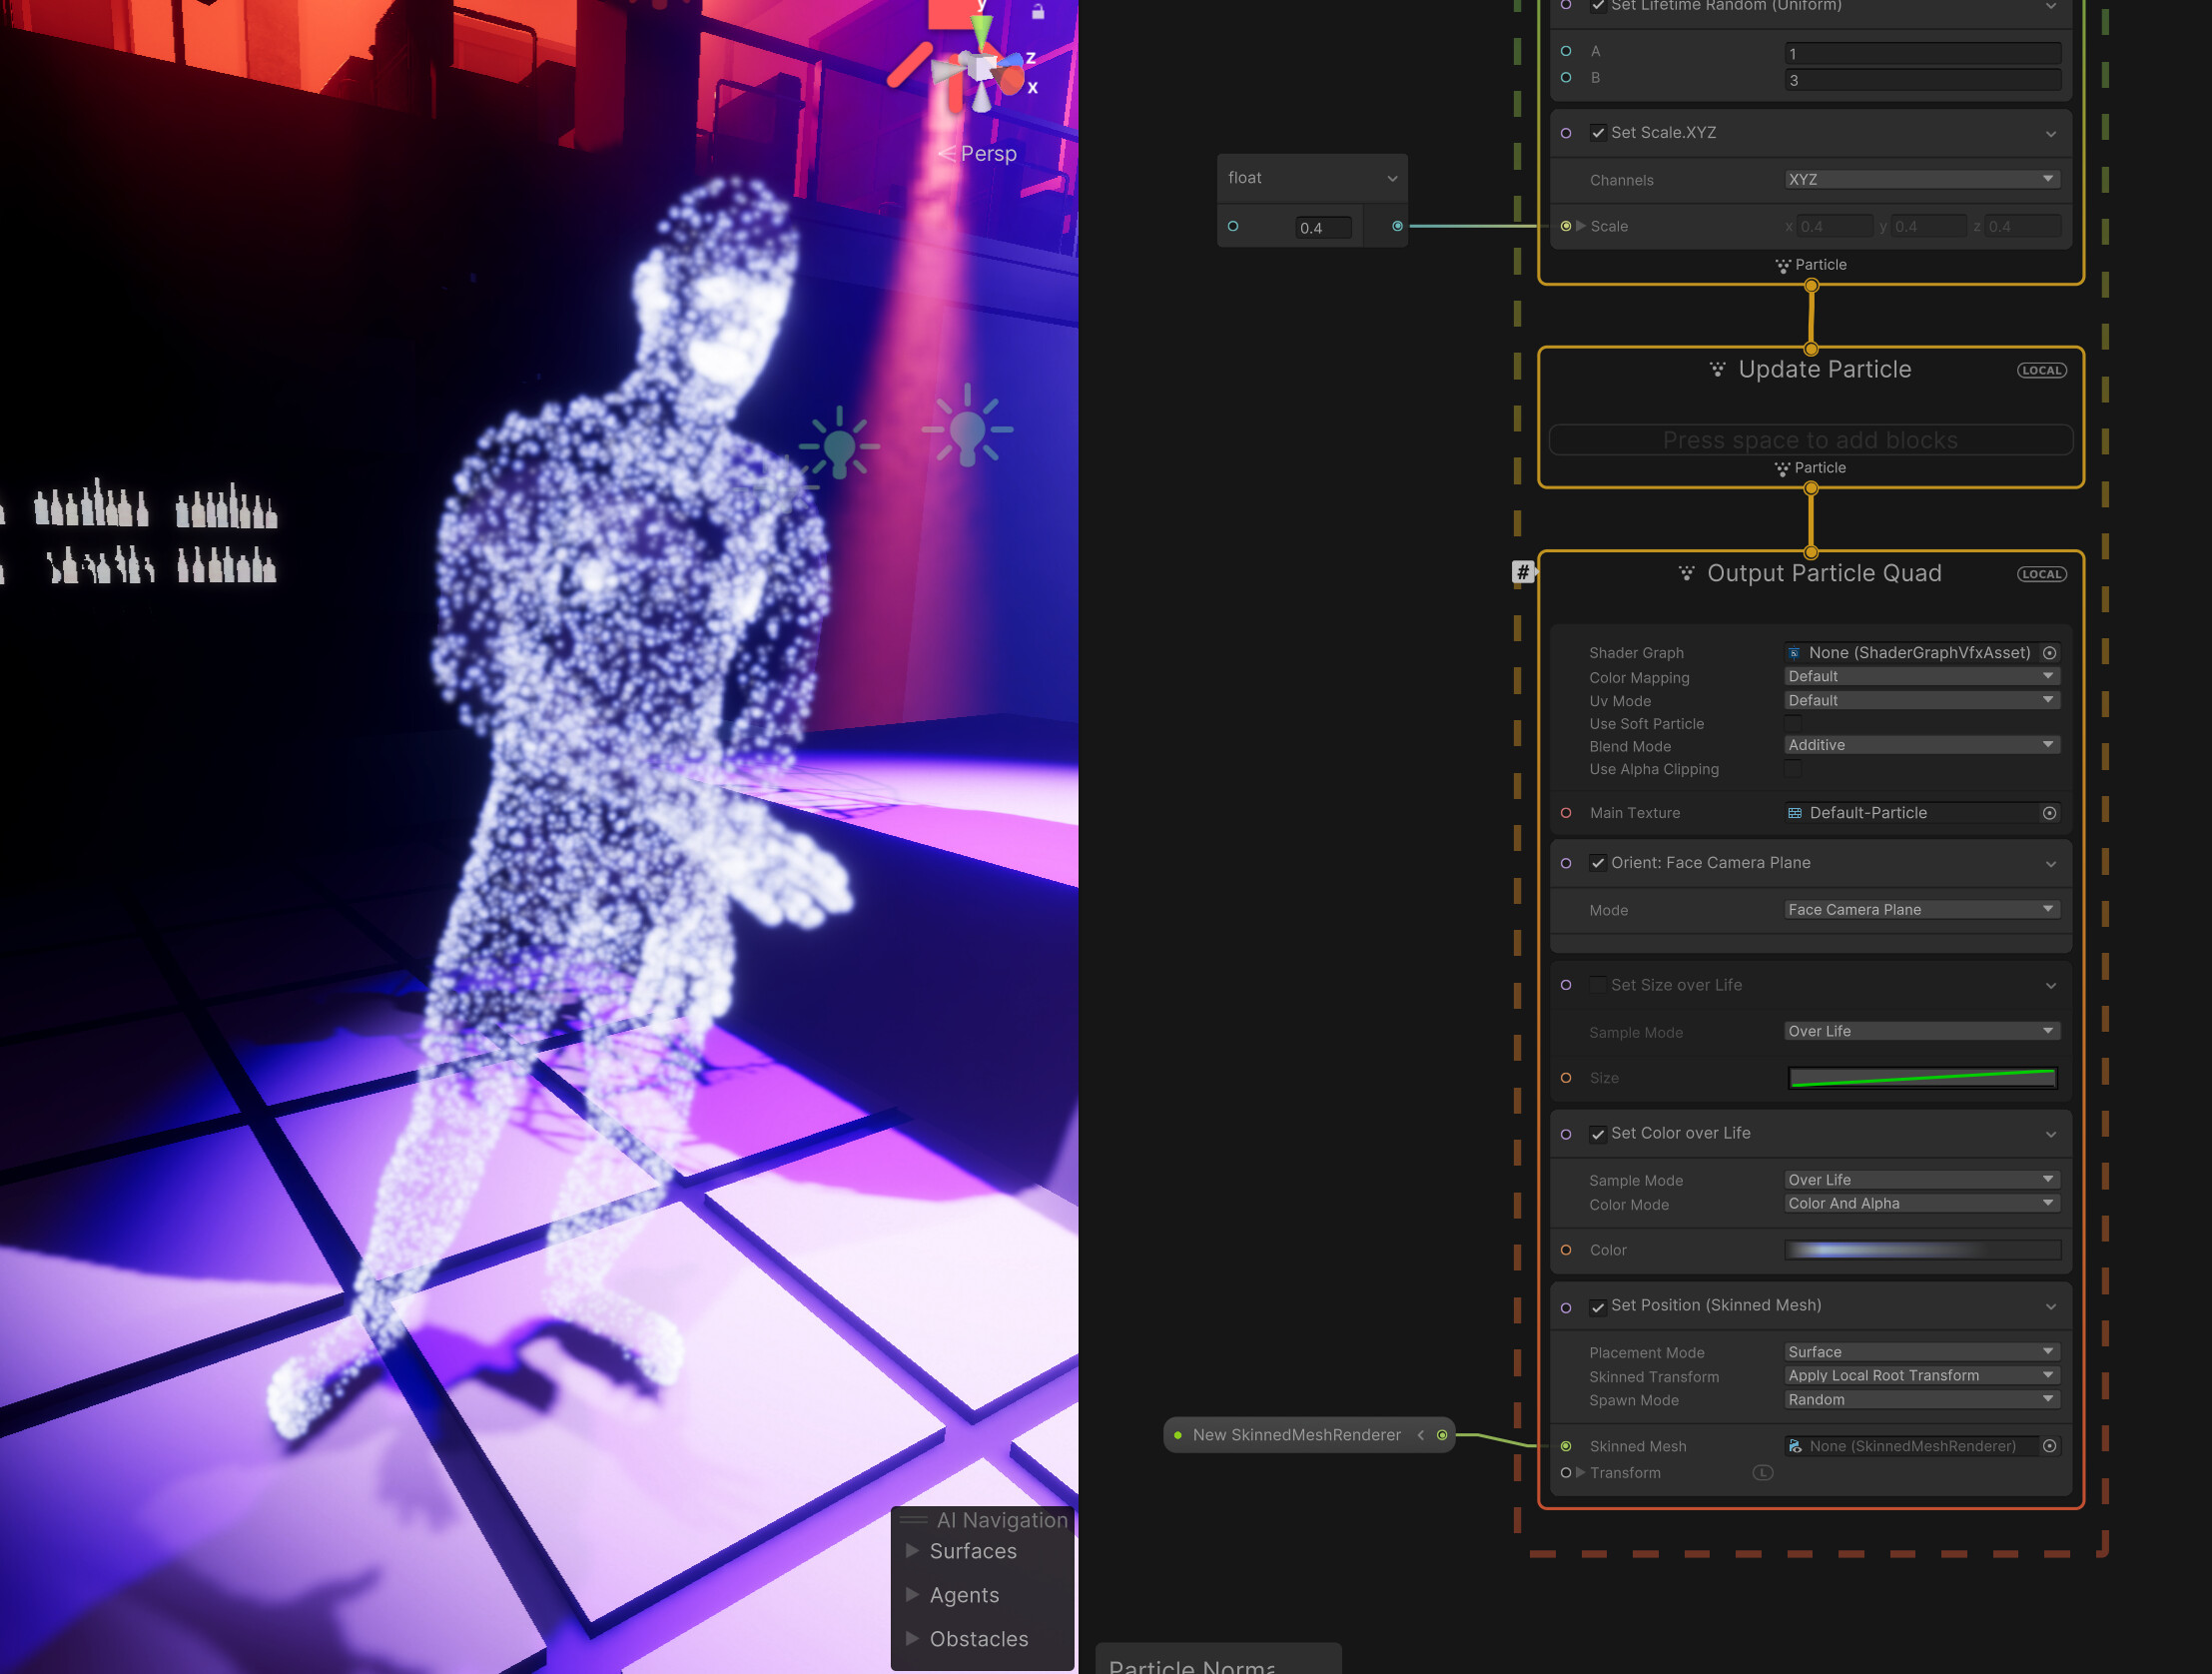The width and height of the screenshot is (2212, 1674).
Task: Expand the Obstacles entry in AI Navigation
Action: click(912, 1639)
